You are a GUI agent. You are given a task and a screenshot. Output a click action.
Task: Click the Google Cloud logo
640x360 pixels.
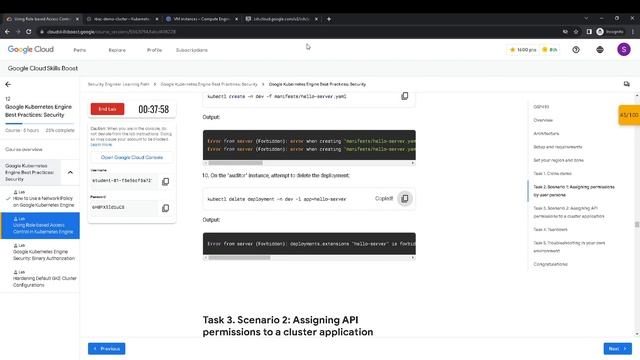coord(31,49)
